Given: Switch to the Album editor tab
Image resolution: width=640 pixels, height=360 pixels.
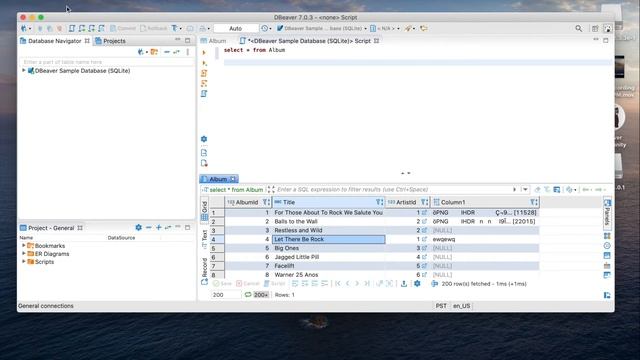Looking at the screenshot, I should coord(213,41).
